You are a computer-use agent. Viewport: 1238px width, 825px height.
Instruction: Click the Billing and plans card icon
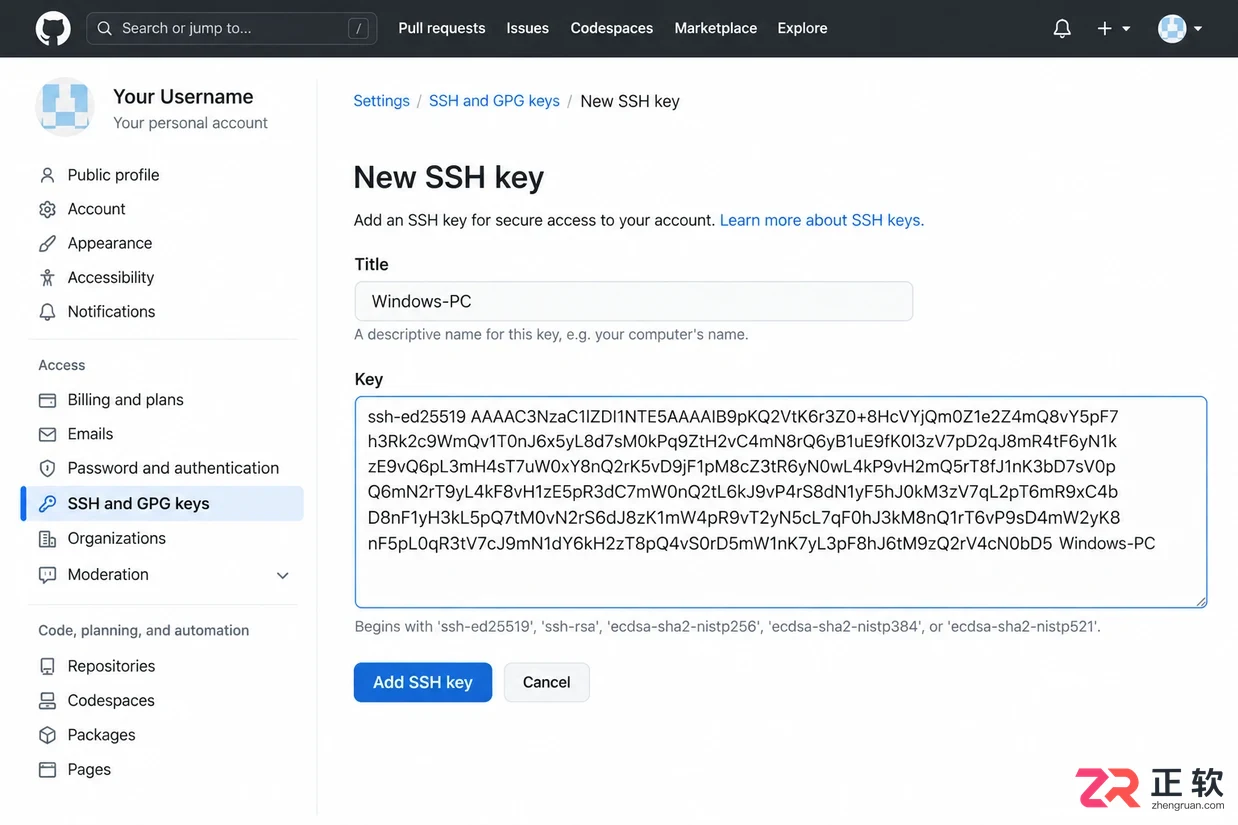(47, 400)
